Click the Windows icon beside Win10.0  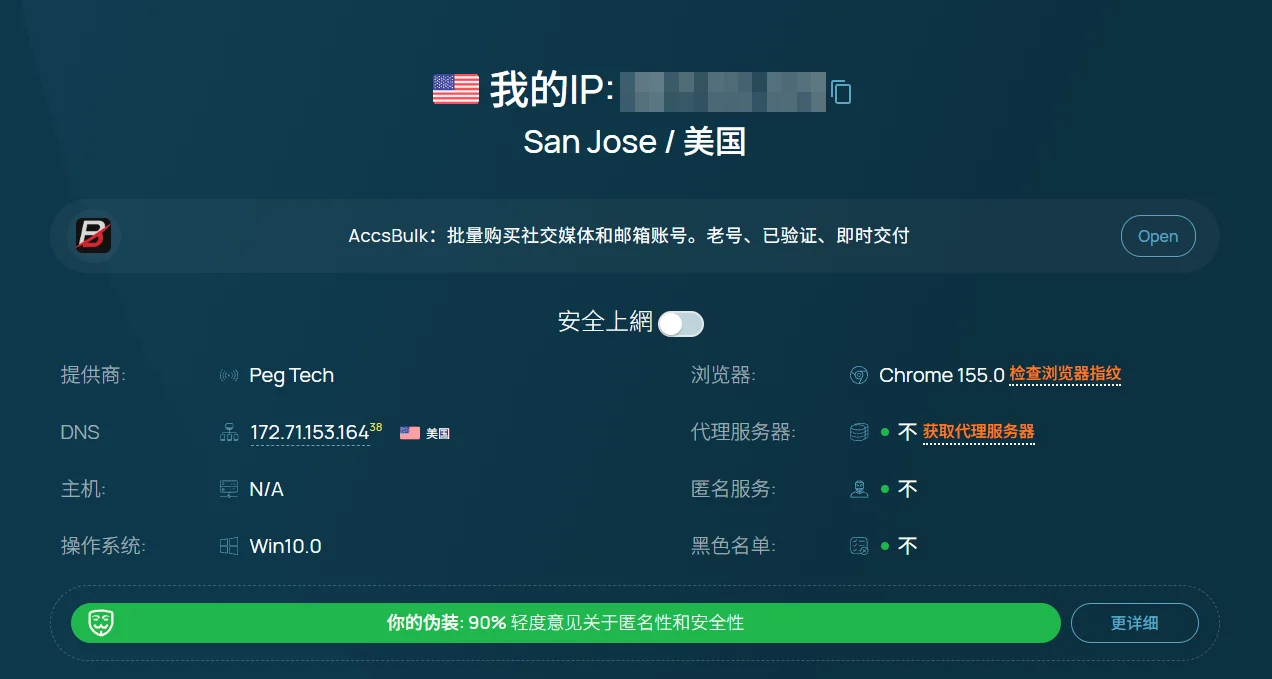(x=229, y=546)
